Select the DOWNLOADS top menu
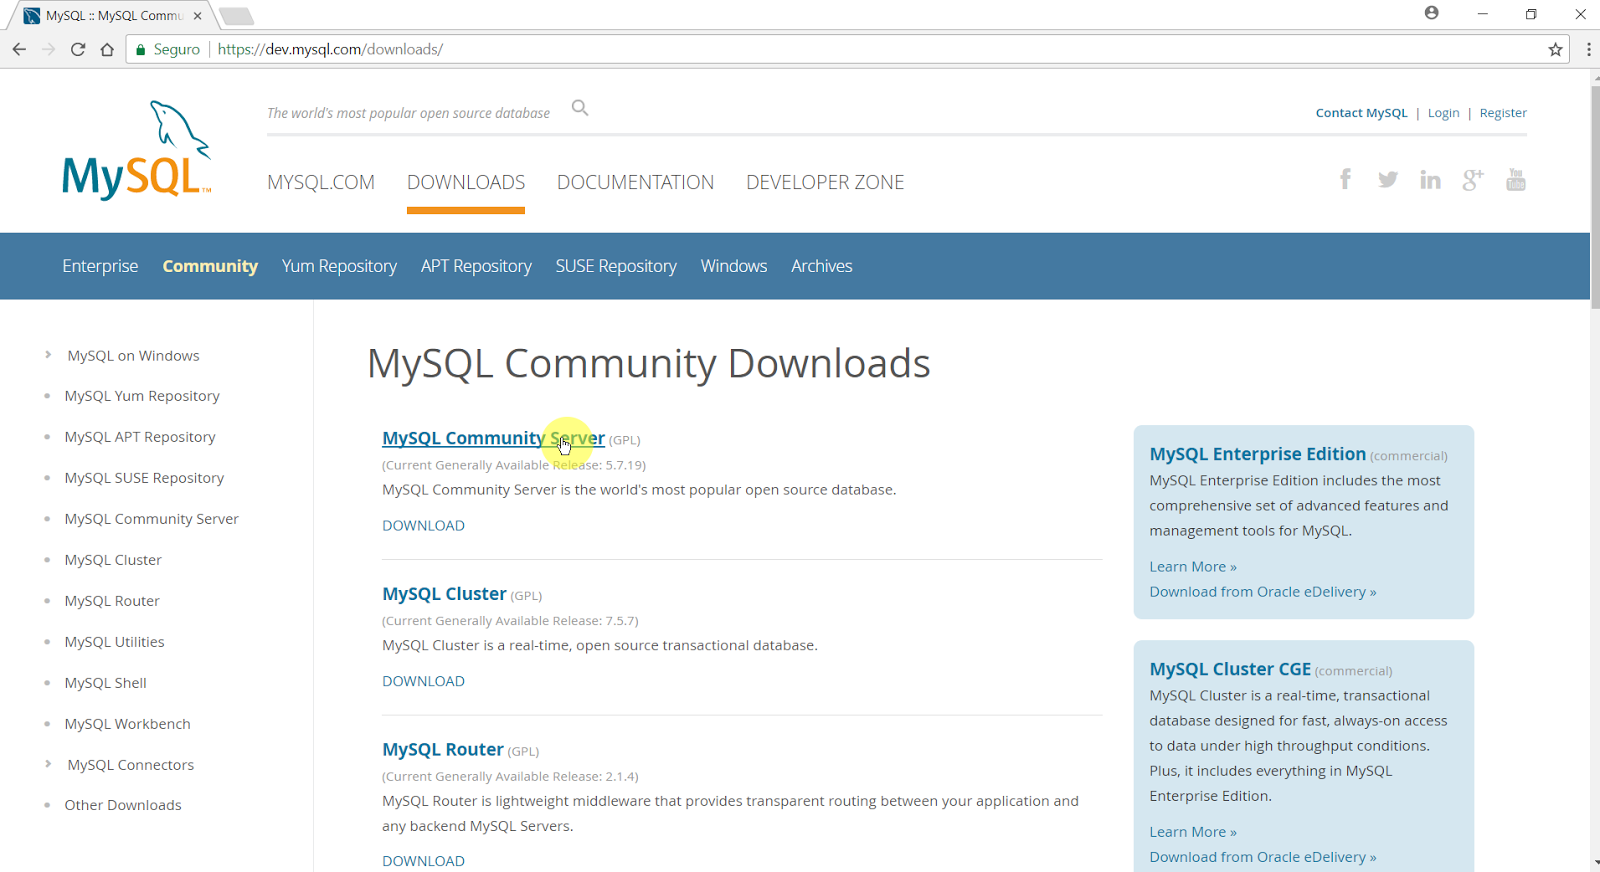The height and width of the screenshot is (872, 1600). coord(466,182)
